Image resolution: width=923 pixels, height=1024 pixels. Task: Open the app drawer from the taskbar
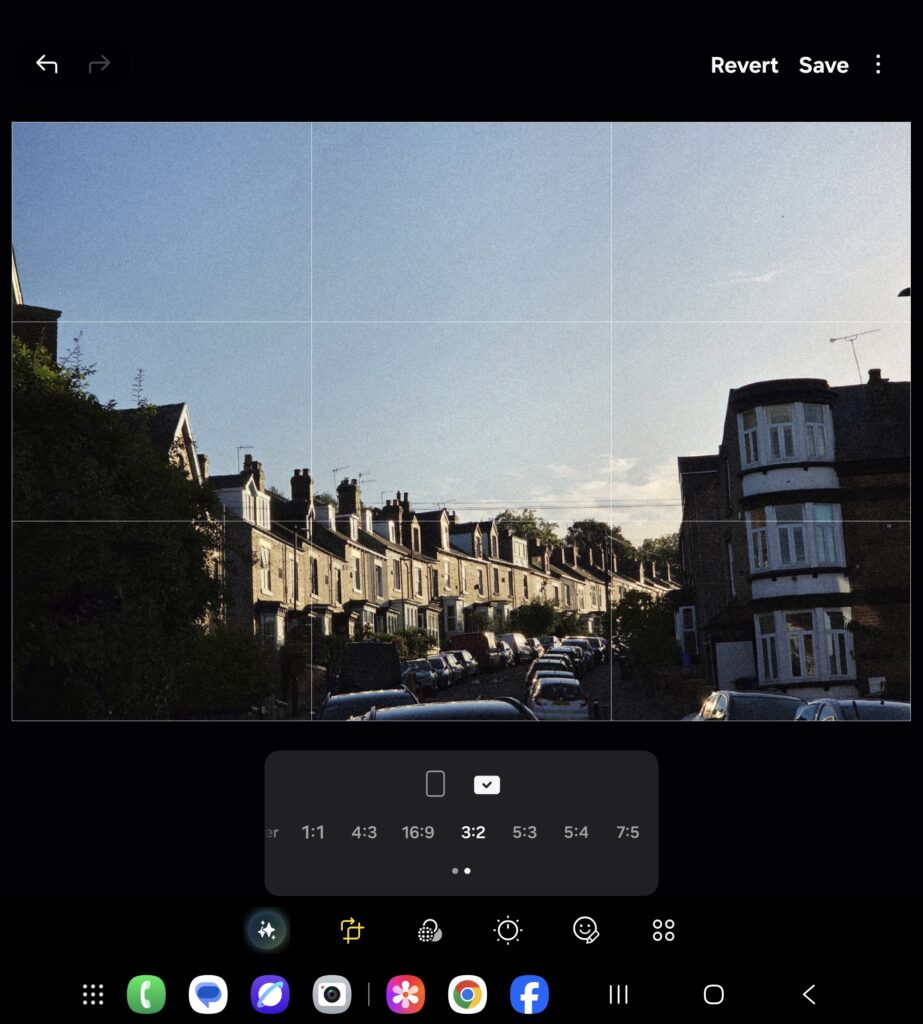(92, 994)
